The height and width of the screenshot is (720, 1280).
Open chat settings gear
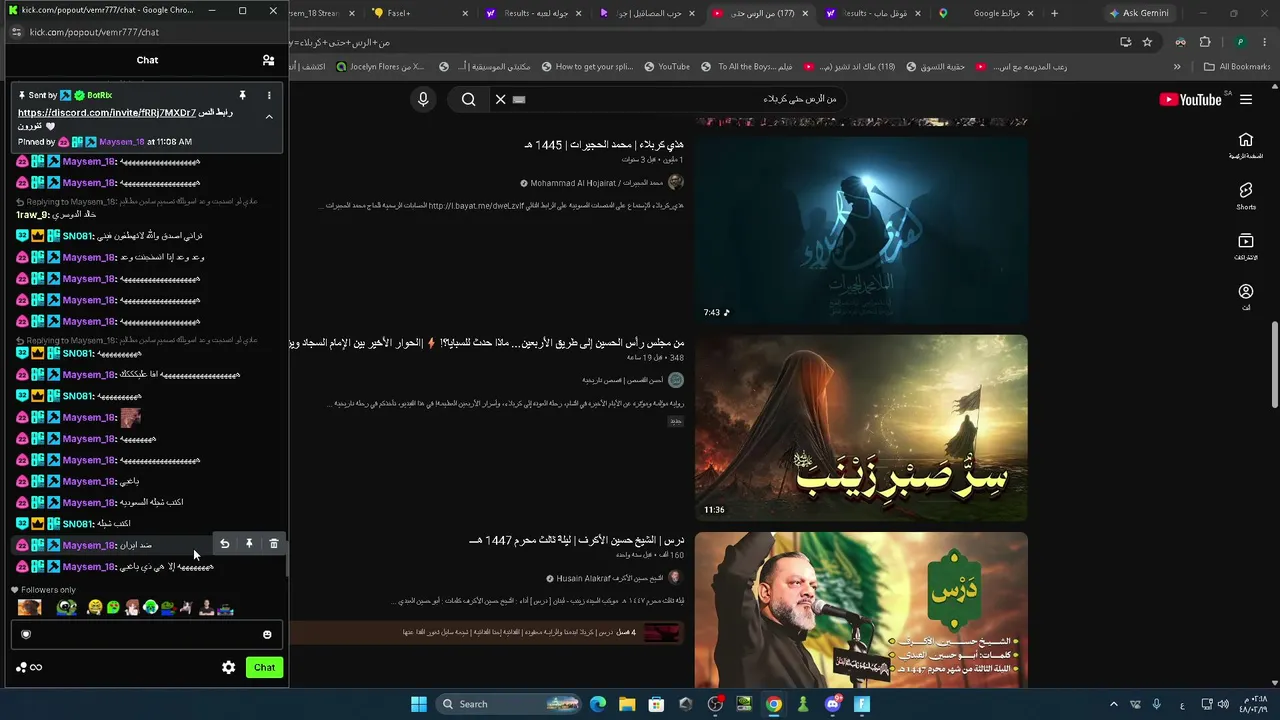pyautogui.click(x=229, y=667)
